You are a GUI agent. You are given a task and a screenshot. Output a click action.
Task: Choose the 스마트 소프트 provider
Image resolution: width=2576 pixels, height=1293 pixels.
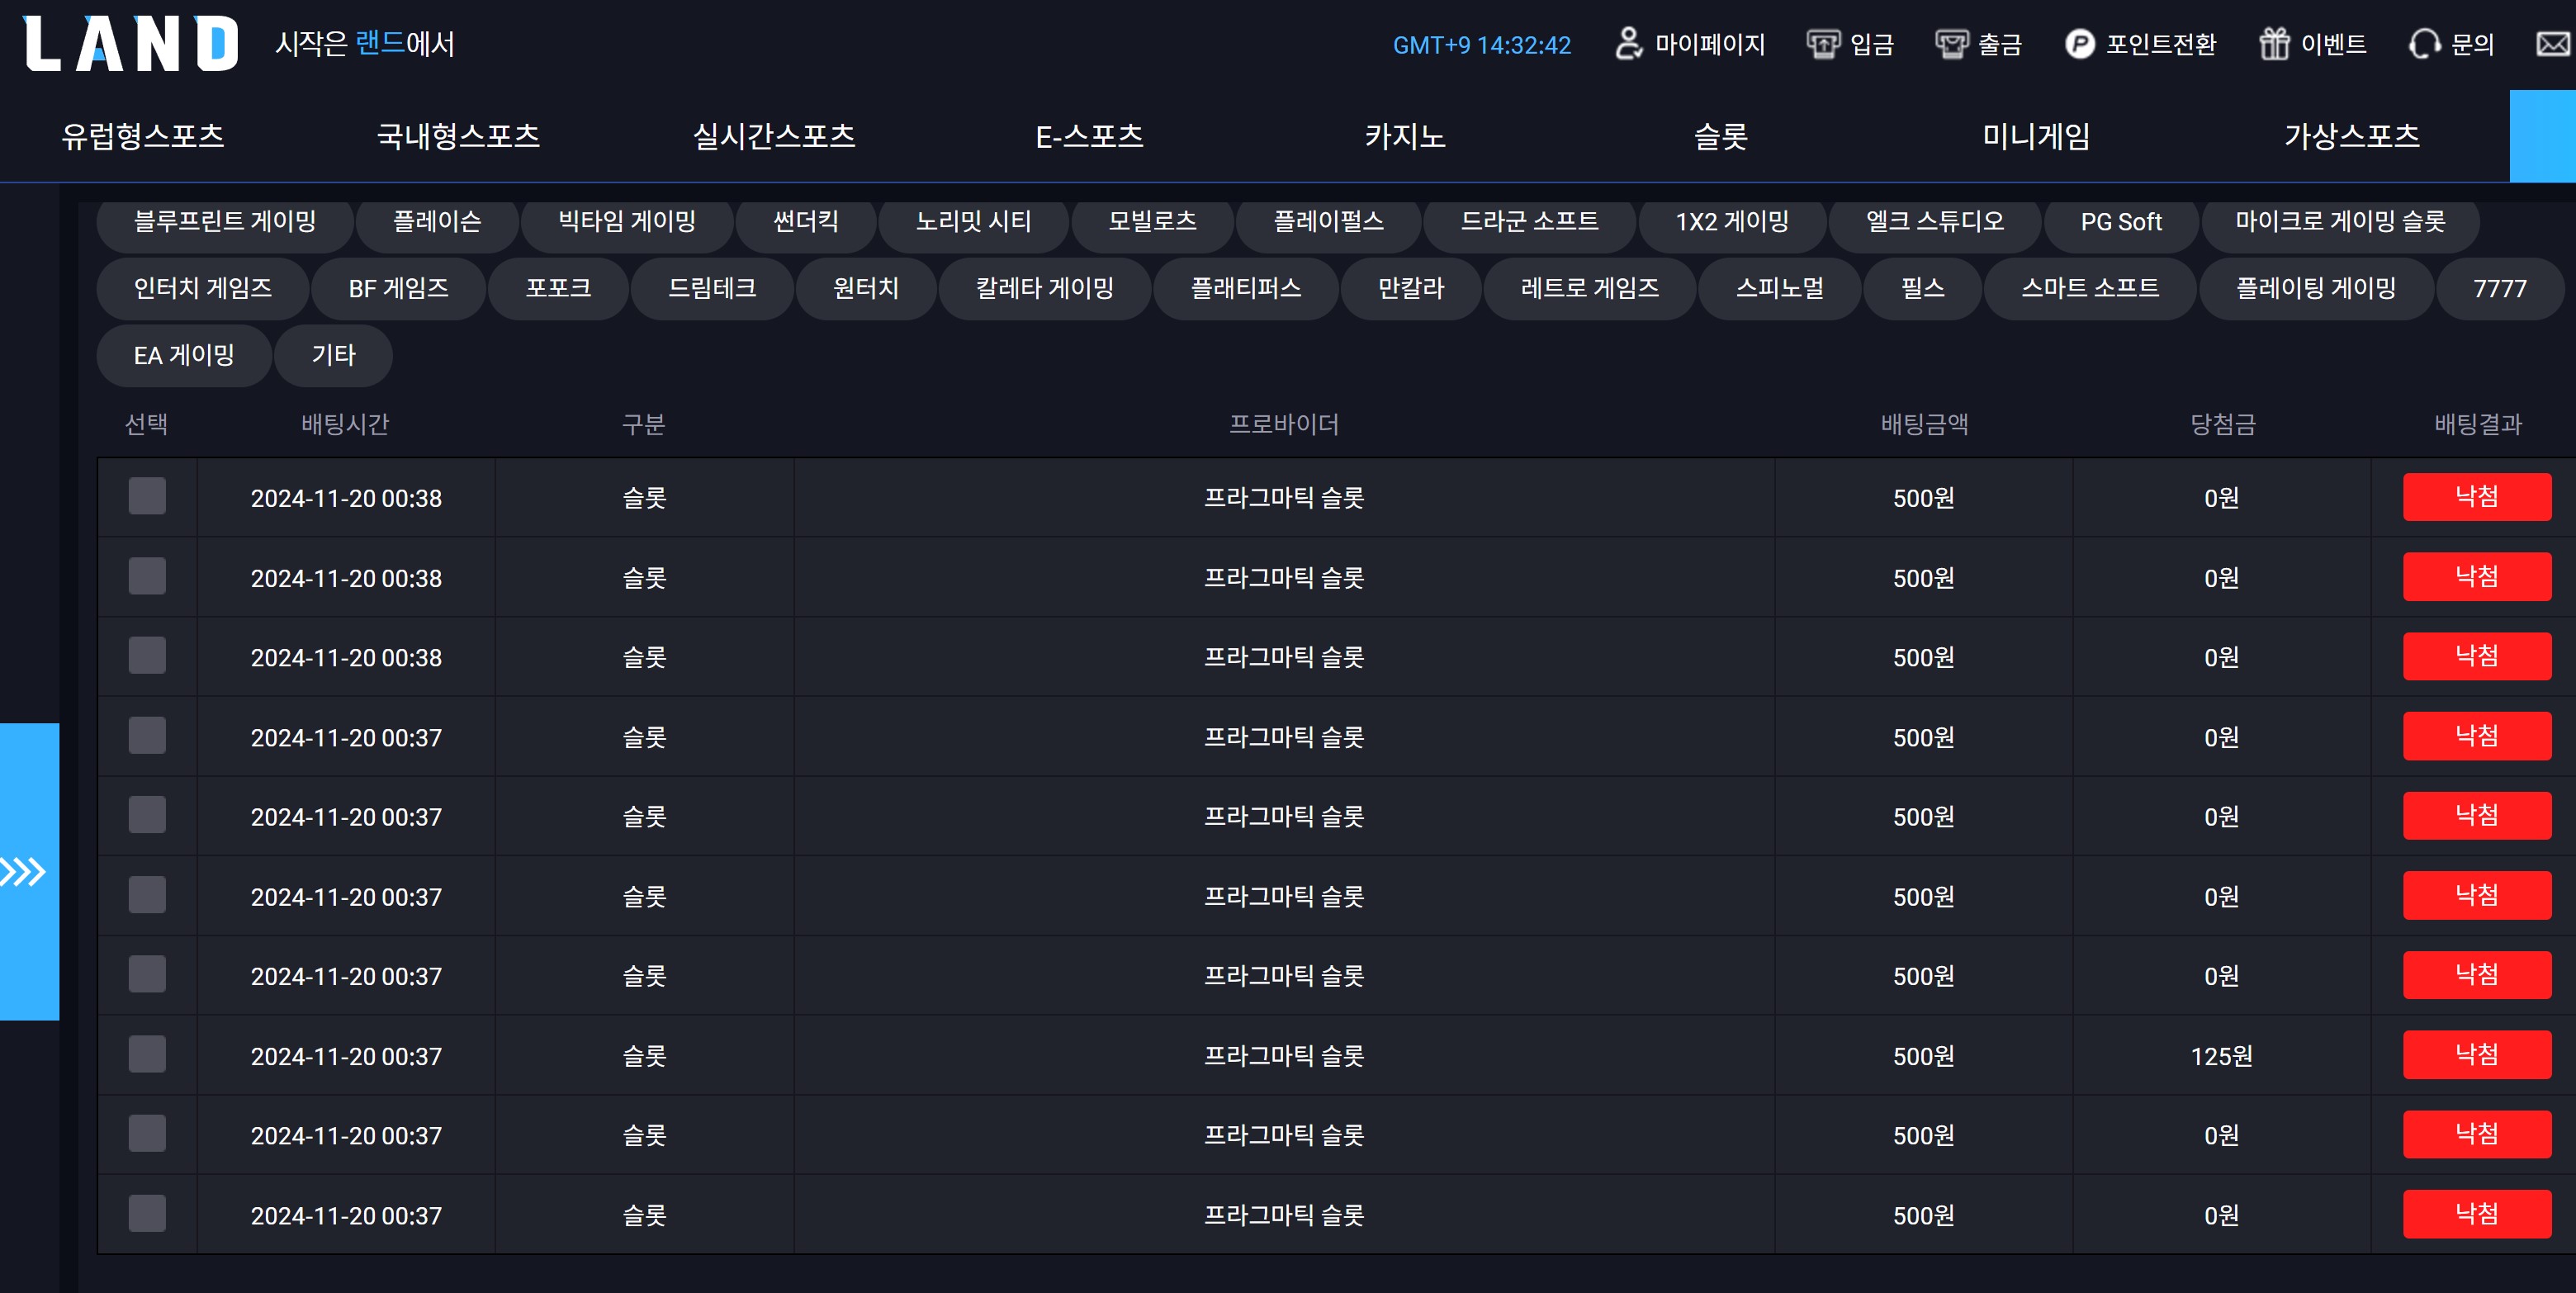click(x=2090, y=289)
